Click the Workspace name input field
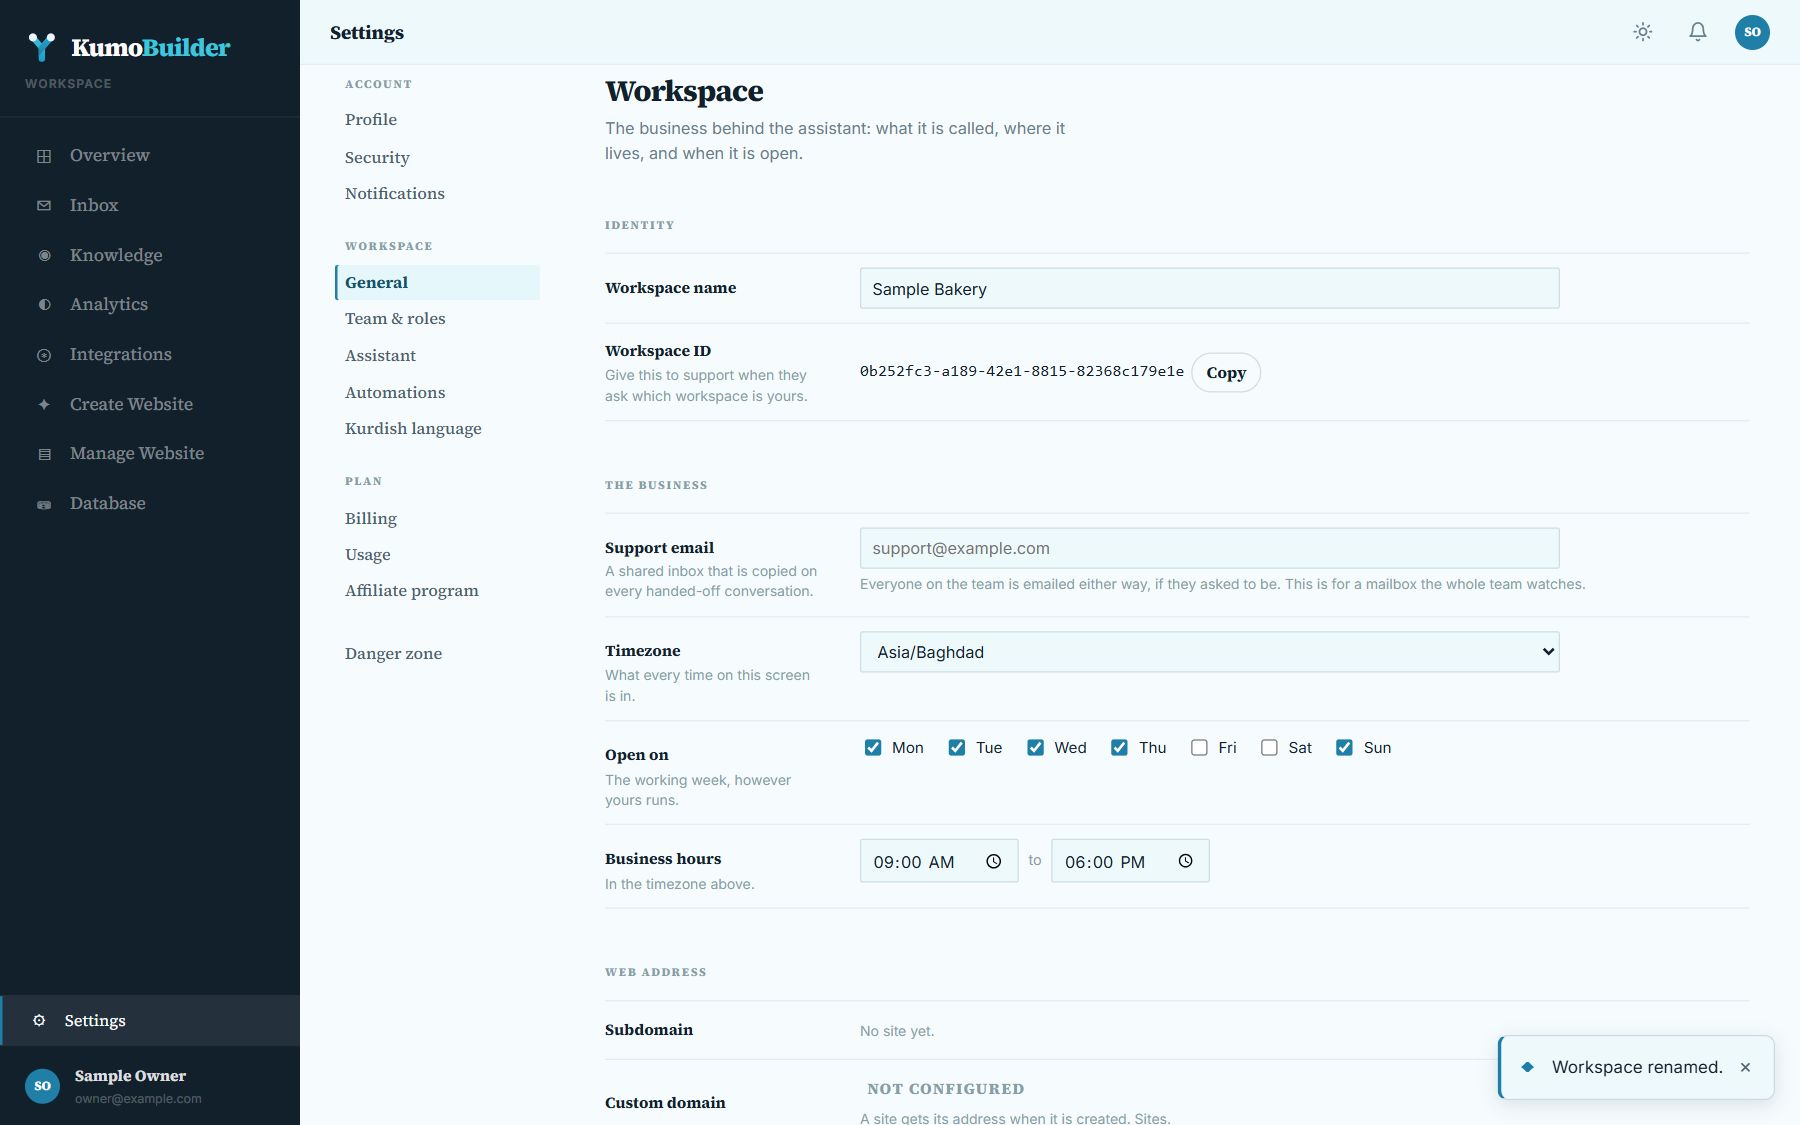This screenshot has height=1125, width=1800. tap(1209, 288)
